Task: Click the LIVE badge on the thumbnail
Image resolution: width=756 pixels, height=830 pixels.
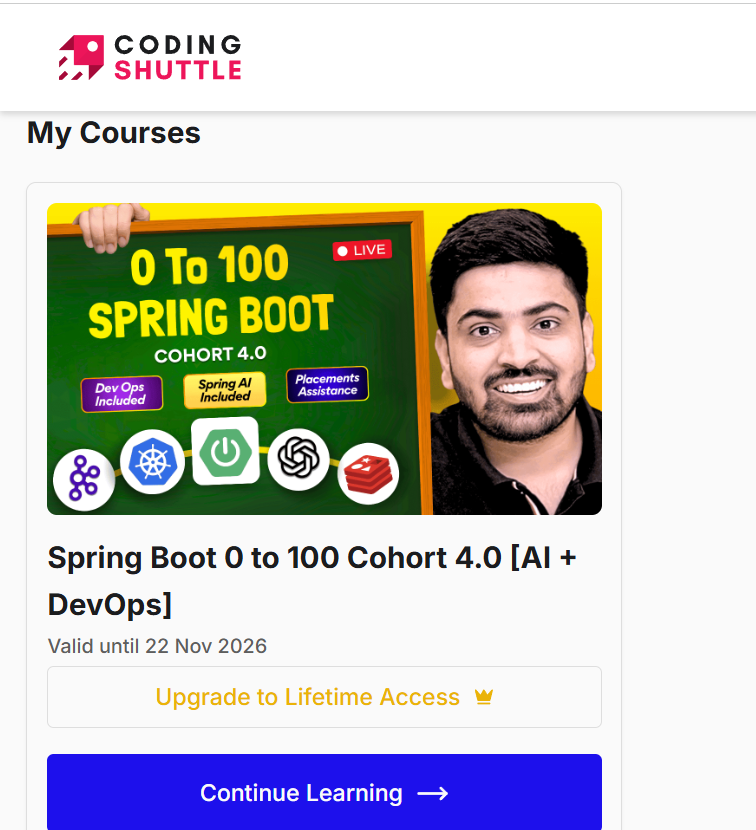Action: tap(362, 250)
